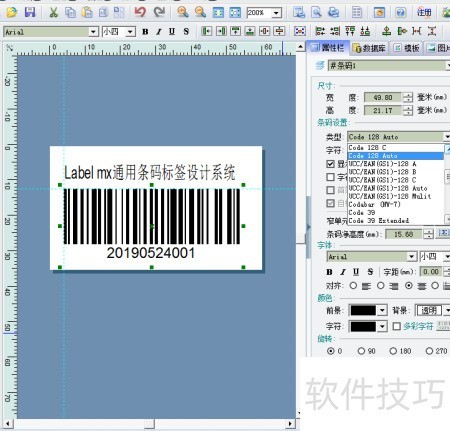The height and width of the screenshot is (431, 450).
Task: Open the #条码1 object selector dropdown
Action: (x=448, y=65)
